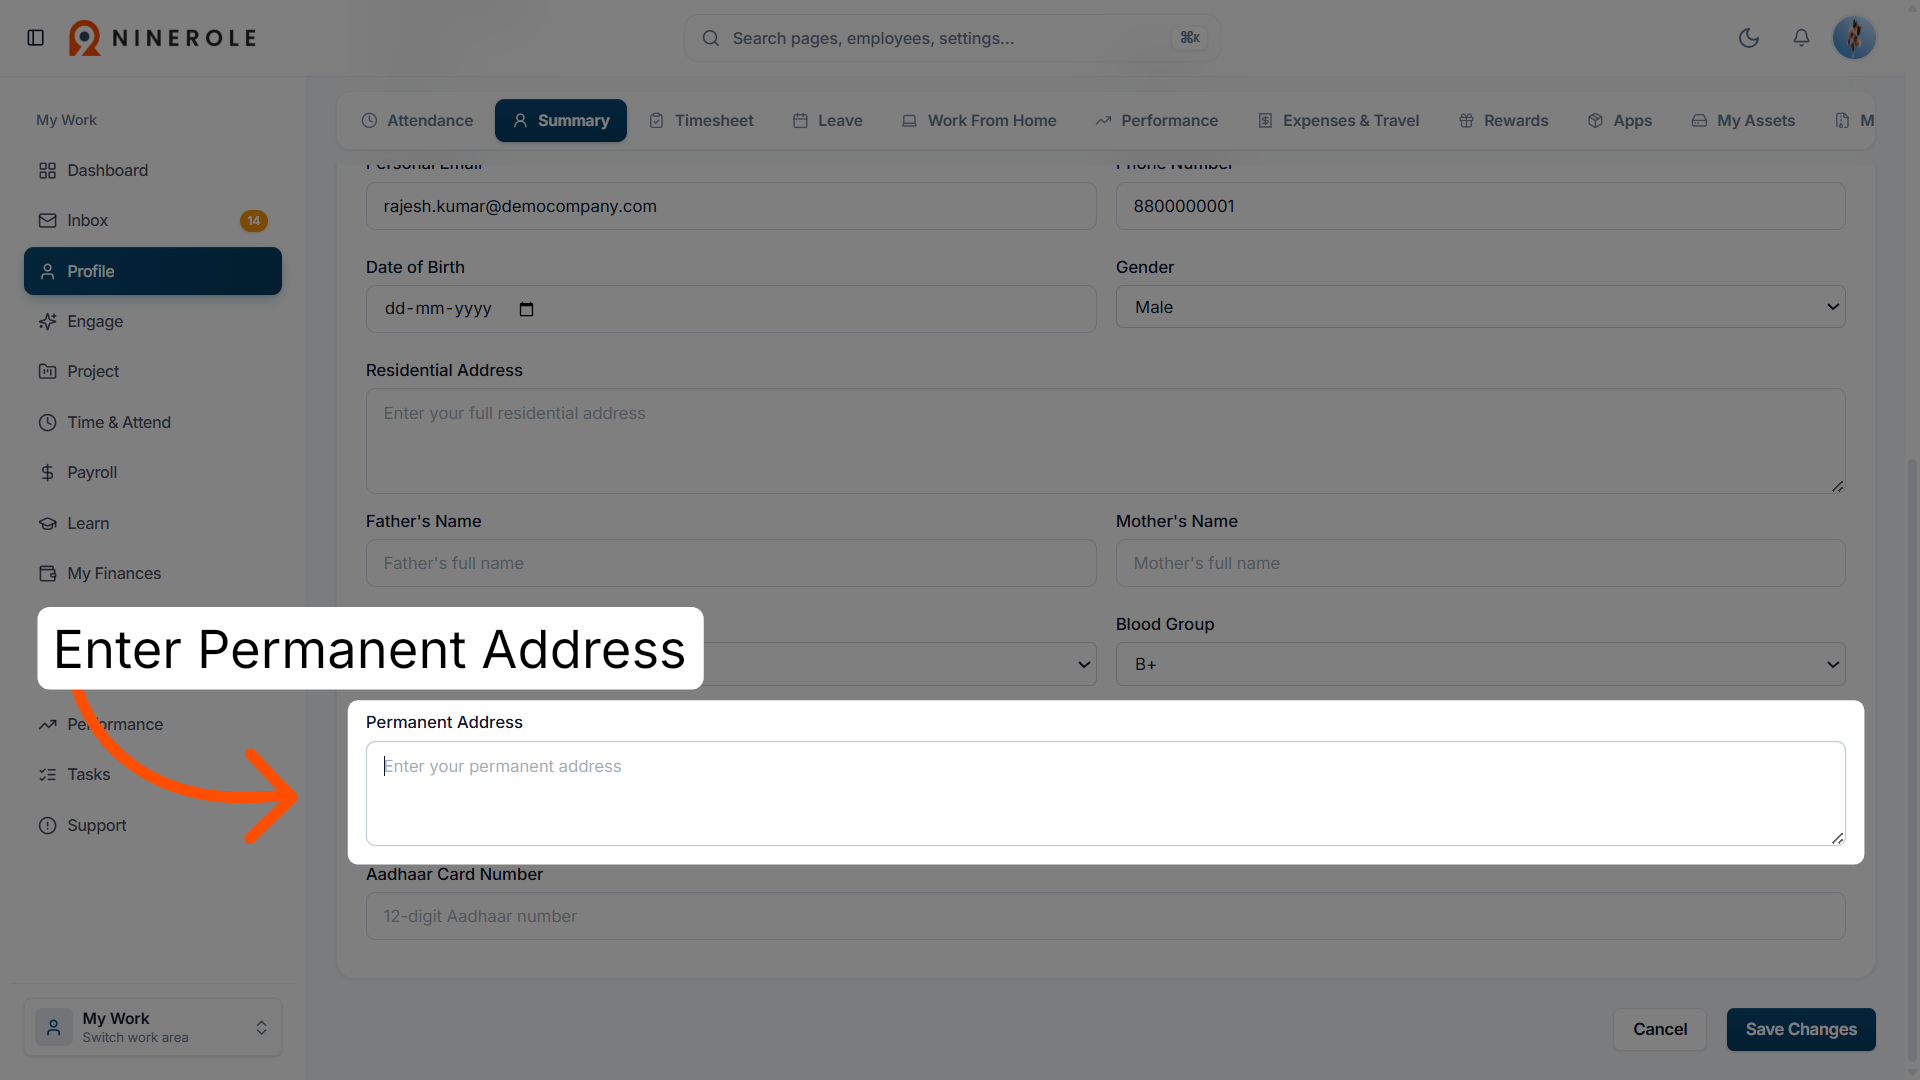The image size is (1920, 1080).
Task: Expand the Gender dropdown
Action: [1480, 307]
